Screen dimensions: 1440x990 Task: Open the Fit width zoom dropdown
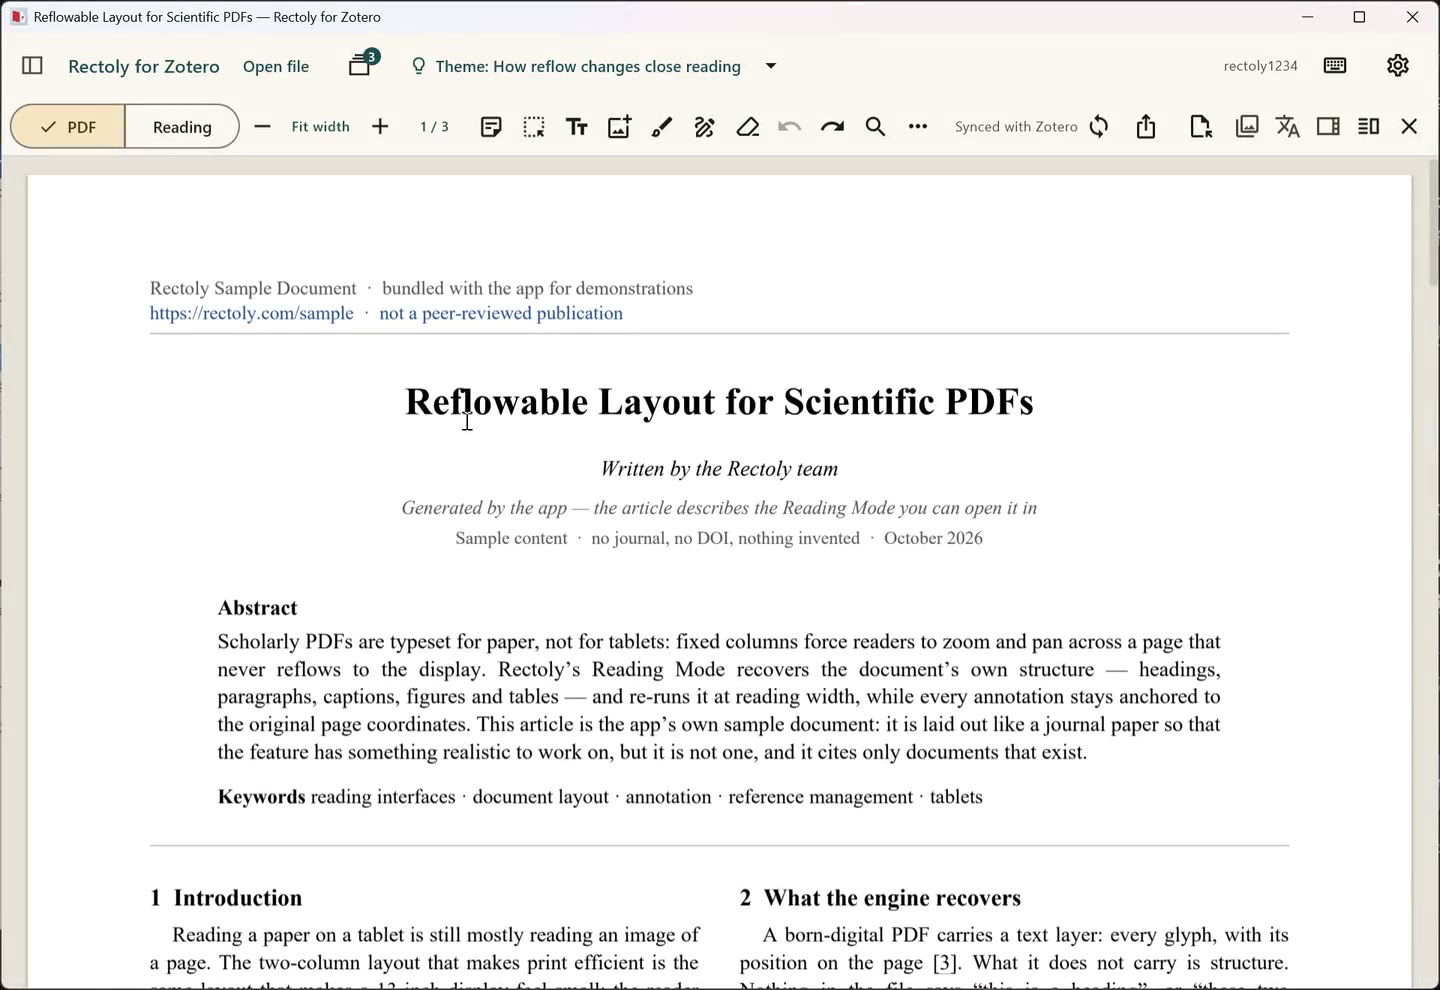pos(320,127)
